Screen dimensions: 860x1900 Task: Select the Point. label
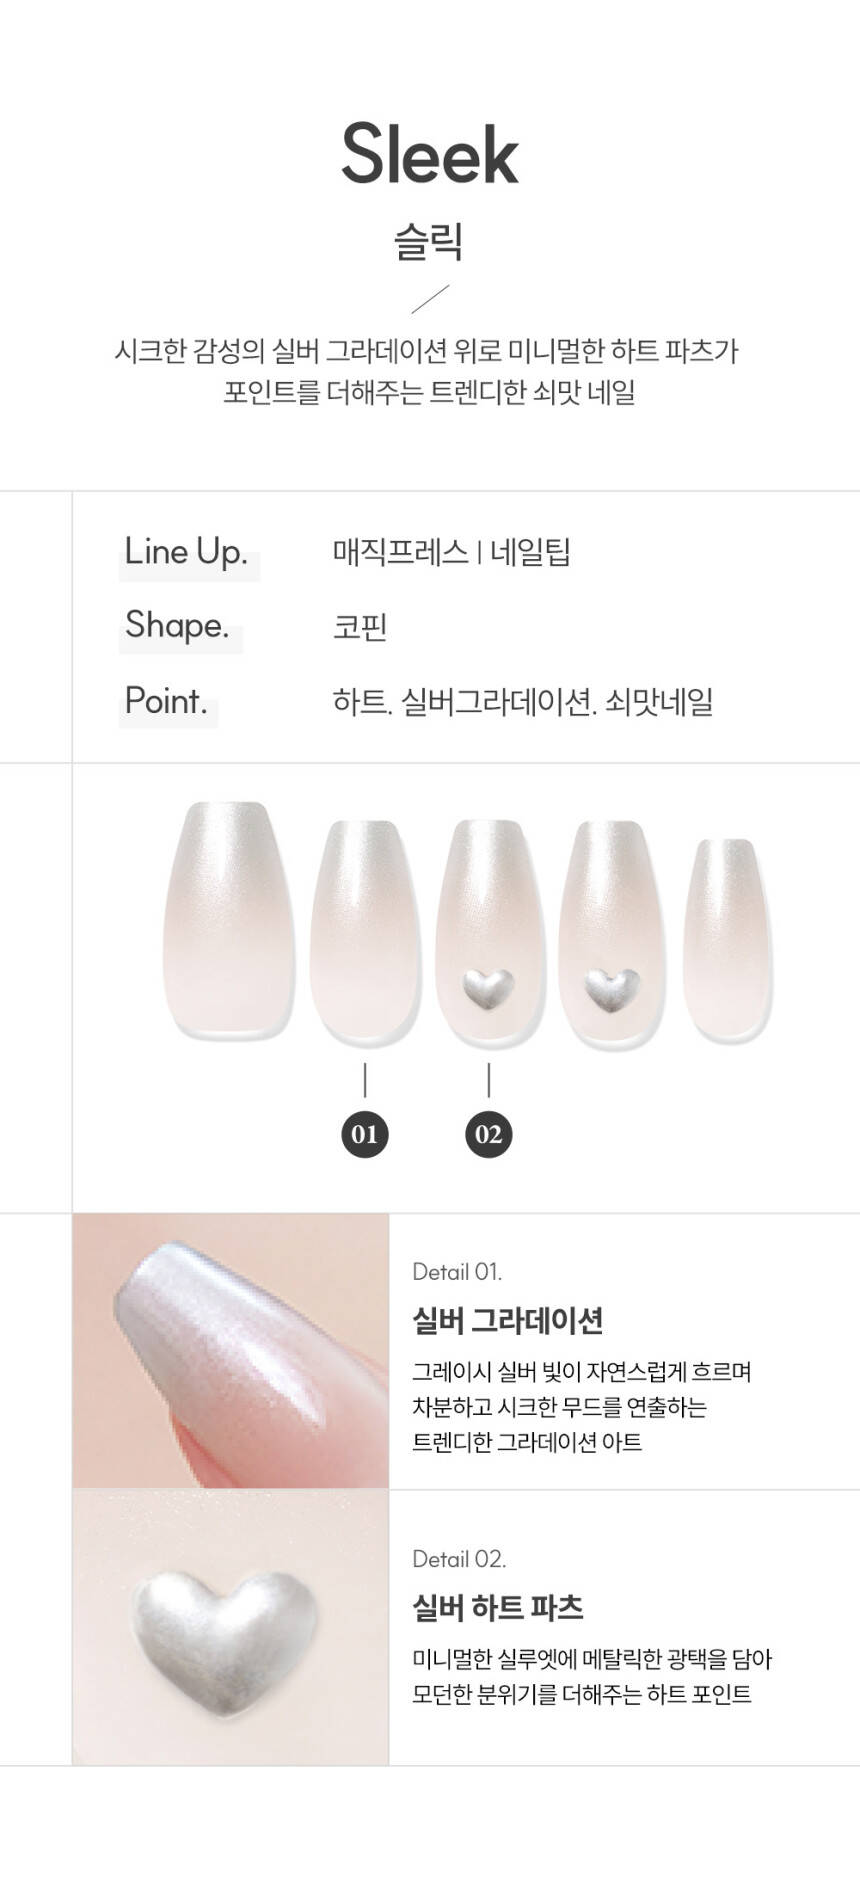(166, 701)
